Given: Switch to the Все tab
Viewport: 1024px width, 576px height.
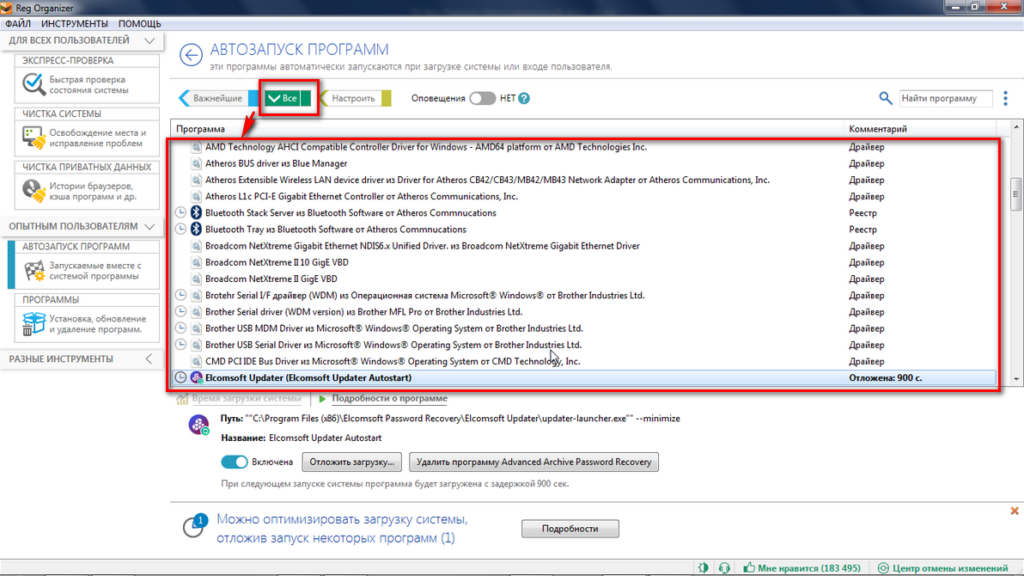Looking at the screenshot, I should (x=287, y=98).
